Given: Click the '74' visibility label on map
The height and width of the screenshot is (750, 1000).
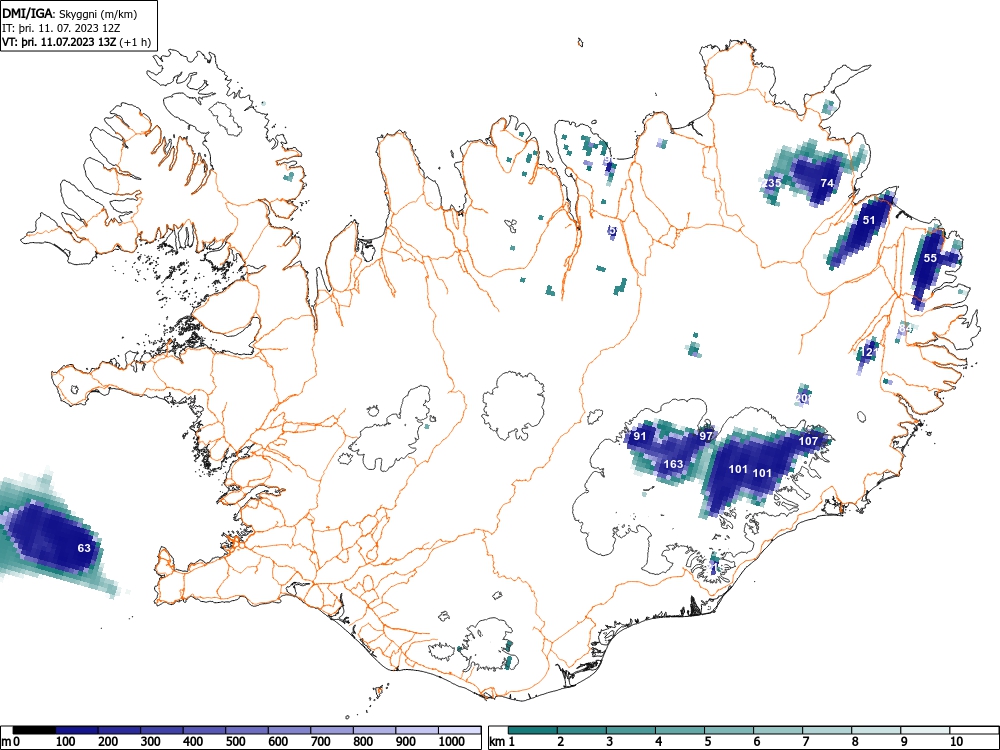Looking at the screenshot, I should tap(827, 183).
